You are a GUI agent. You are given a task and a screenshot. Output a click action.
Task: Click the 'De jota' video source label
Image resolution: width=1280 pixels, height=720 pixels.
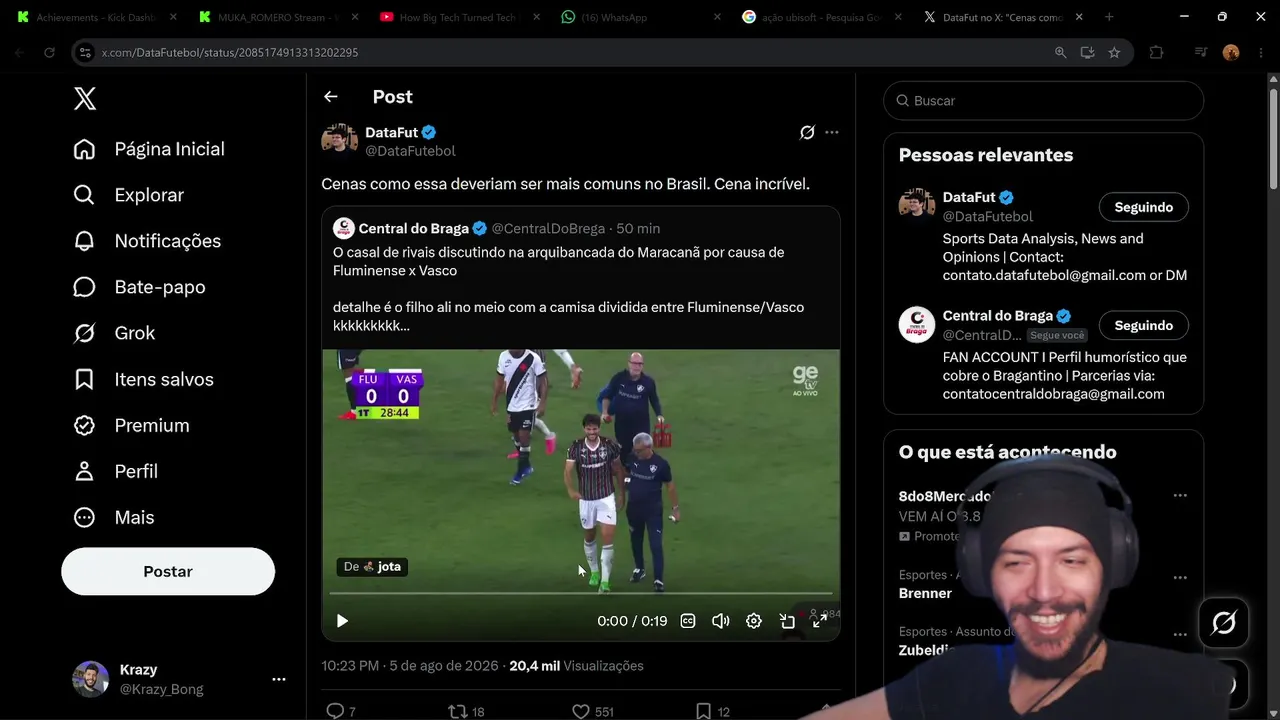tap(372, 567)
